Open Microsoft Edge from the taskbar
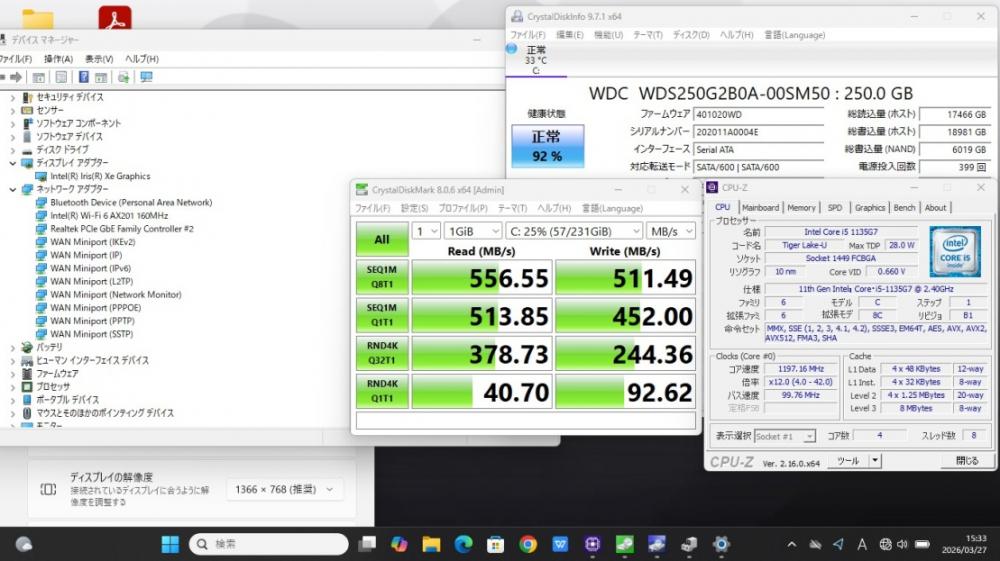 click(463, 544)
